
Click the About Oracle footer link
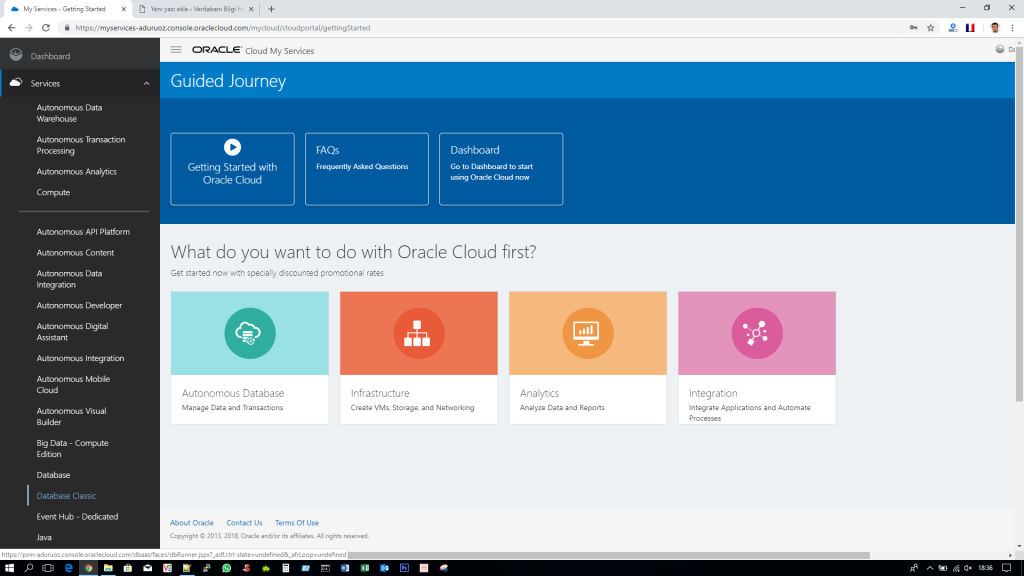[191, 523]
